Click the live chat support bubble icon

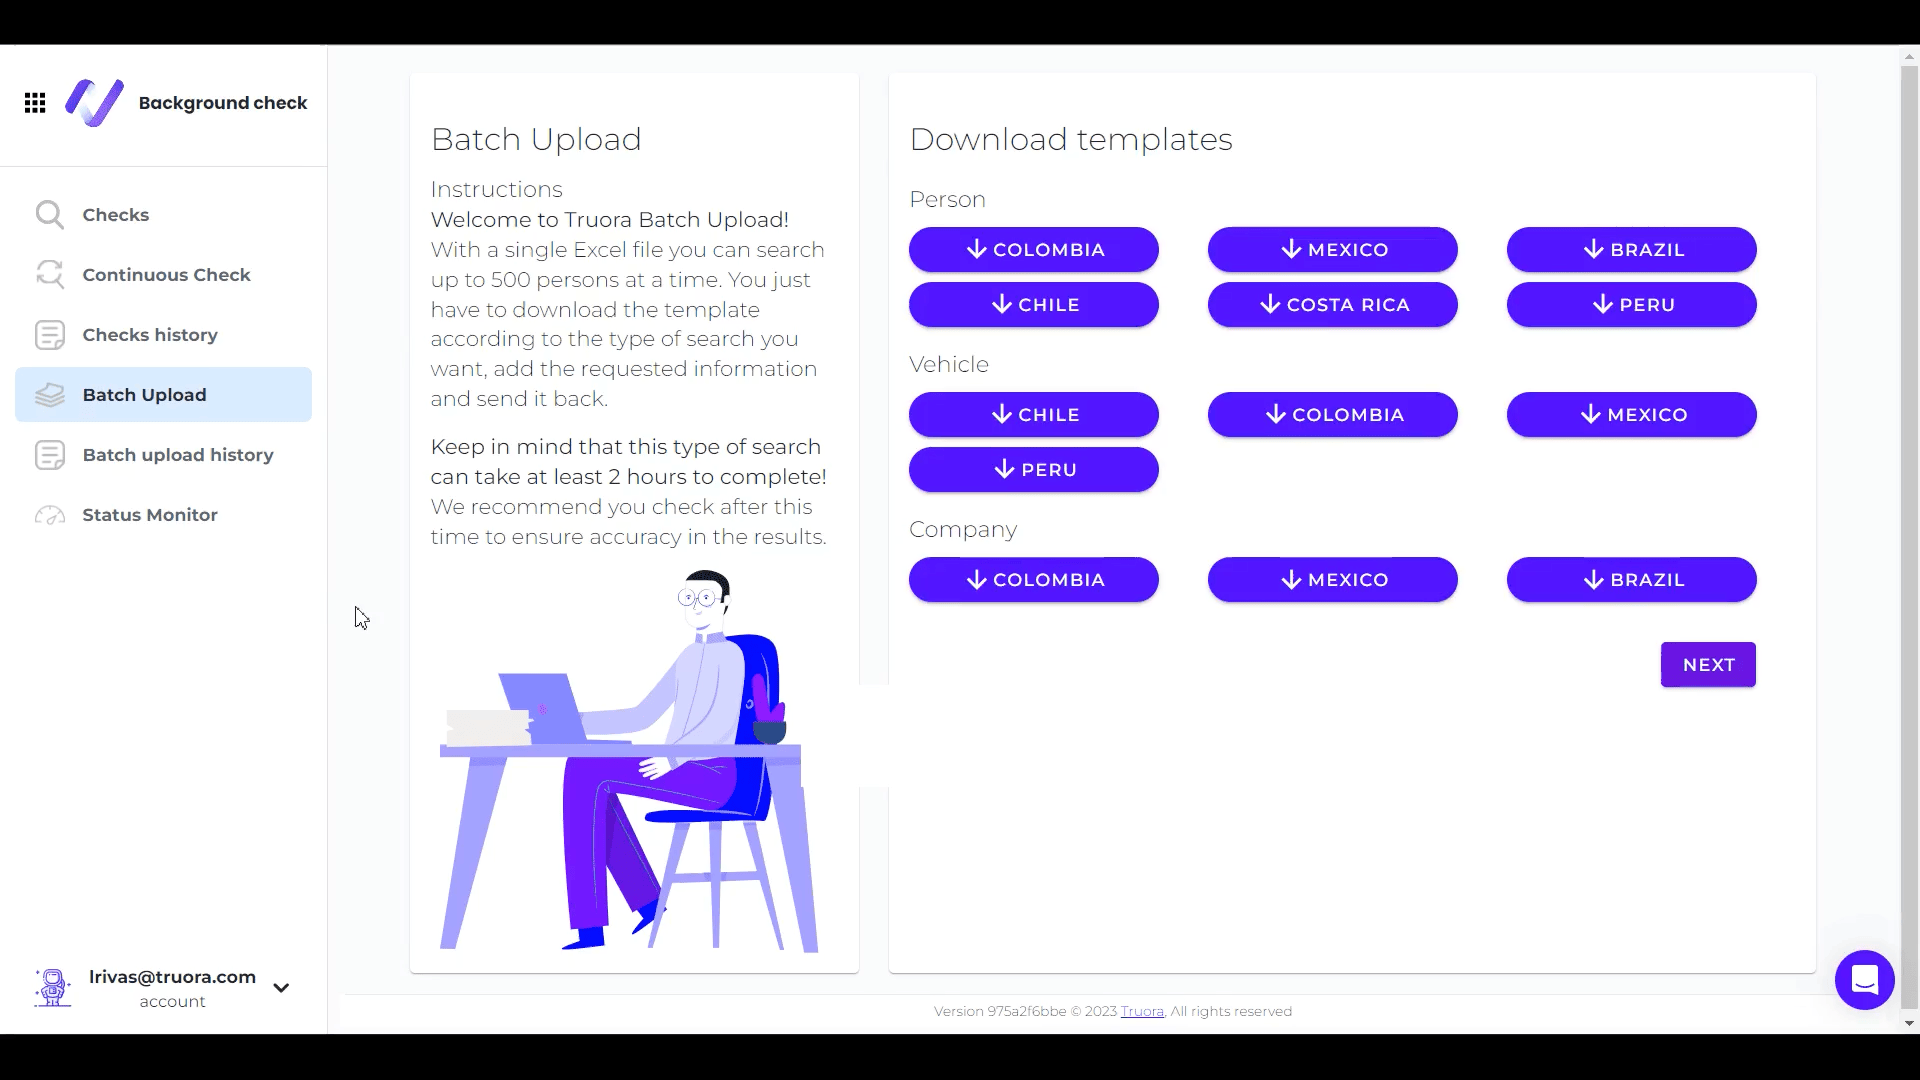1865,980
